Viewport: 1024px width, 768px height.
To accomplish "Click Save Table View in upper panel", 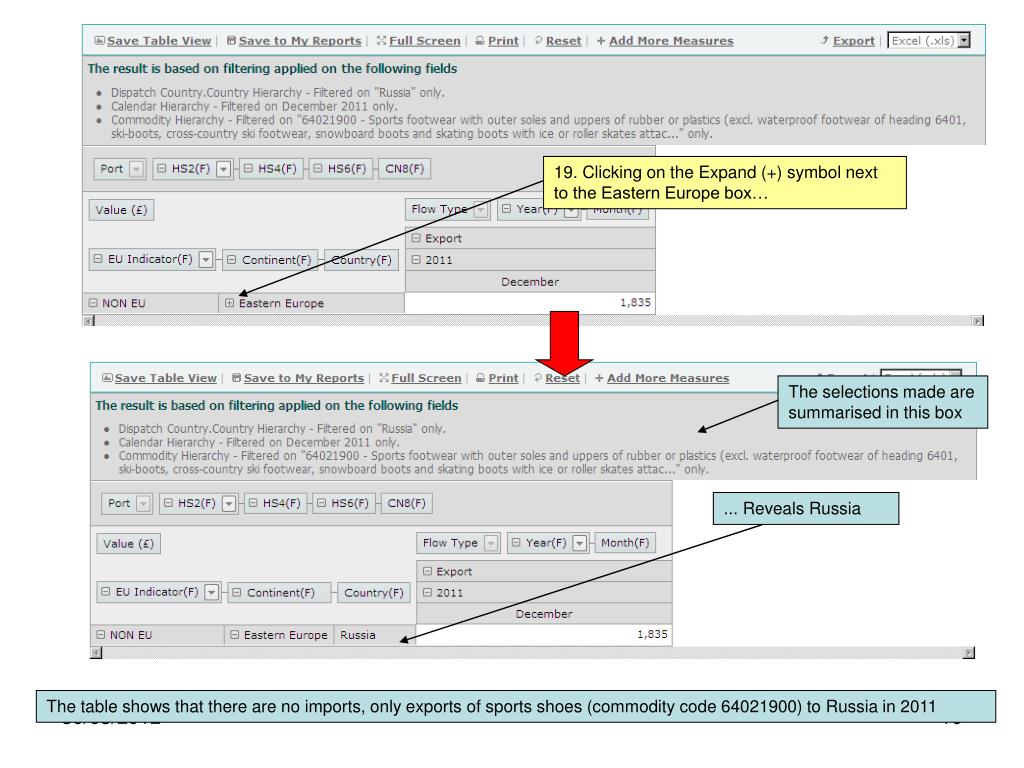I will (159, 40).
